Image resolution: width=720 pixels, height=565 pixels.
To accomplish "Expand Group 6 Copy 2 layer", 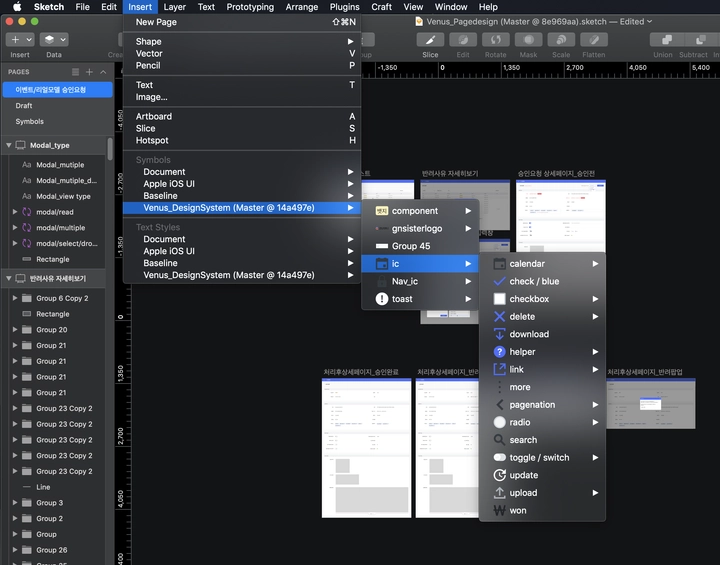I will pyautogui.click(x=15, y=298).
